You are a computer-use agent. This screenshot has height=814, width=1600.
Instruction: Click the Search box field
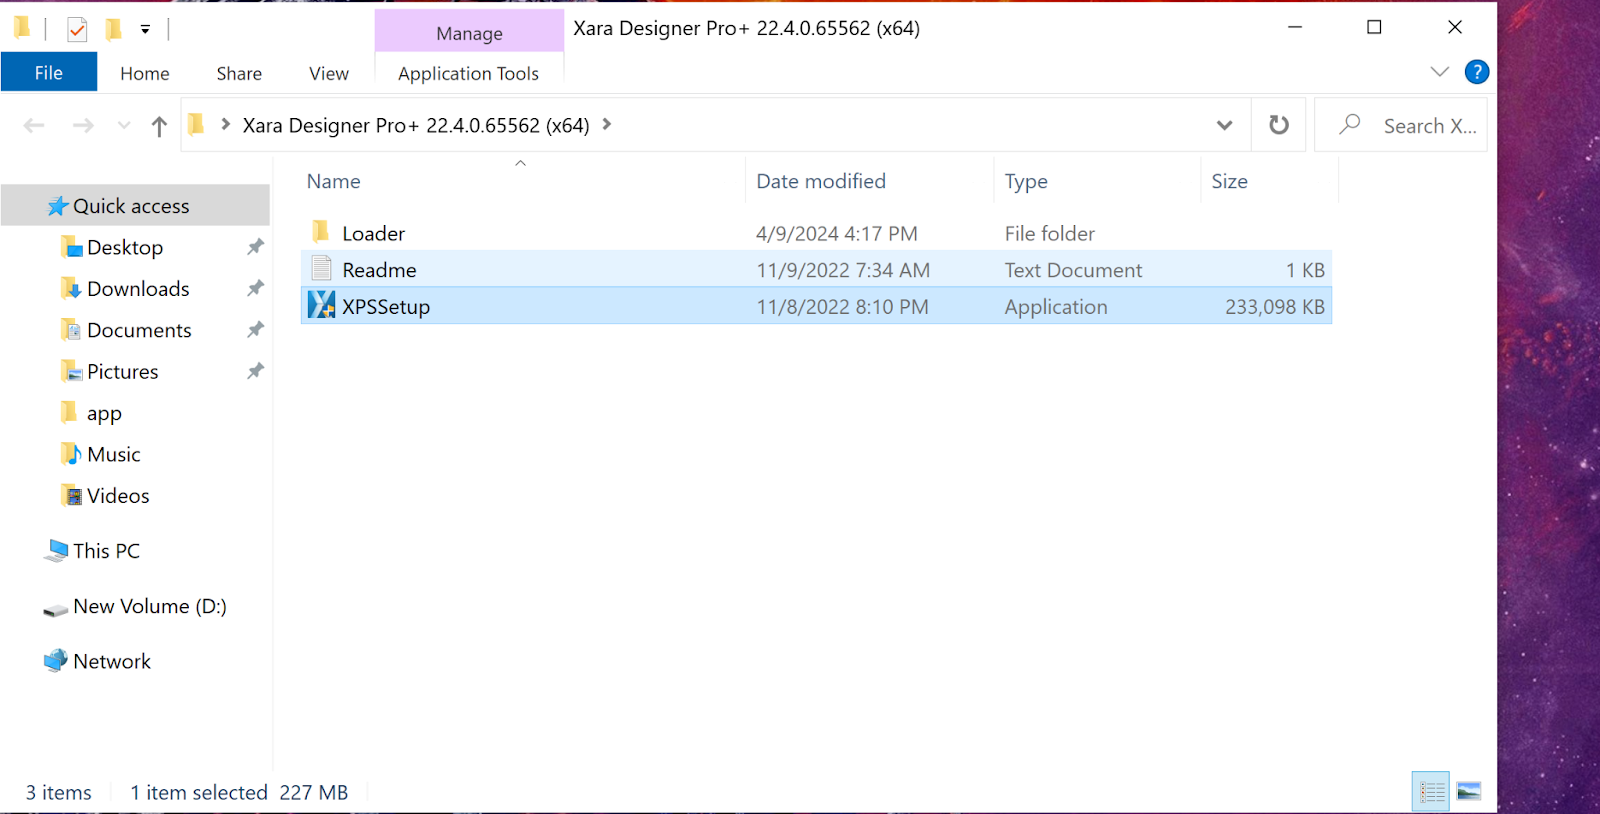1401,125
